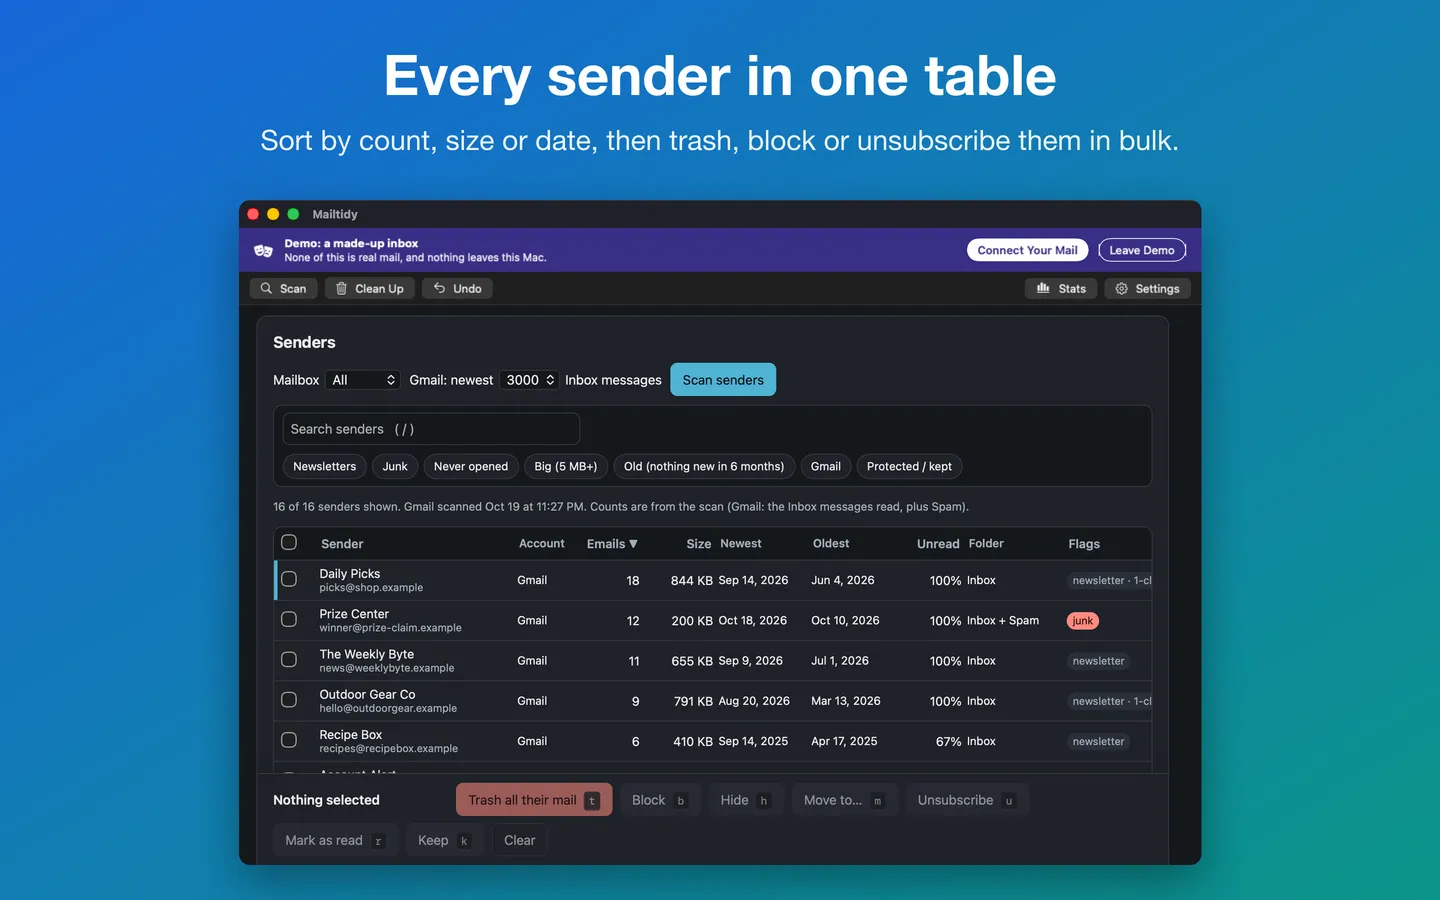Select the Newsletters filter chip
Image resolution: width=1440 pixels, height=900 pixels.
[324, 466]
